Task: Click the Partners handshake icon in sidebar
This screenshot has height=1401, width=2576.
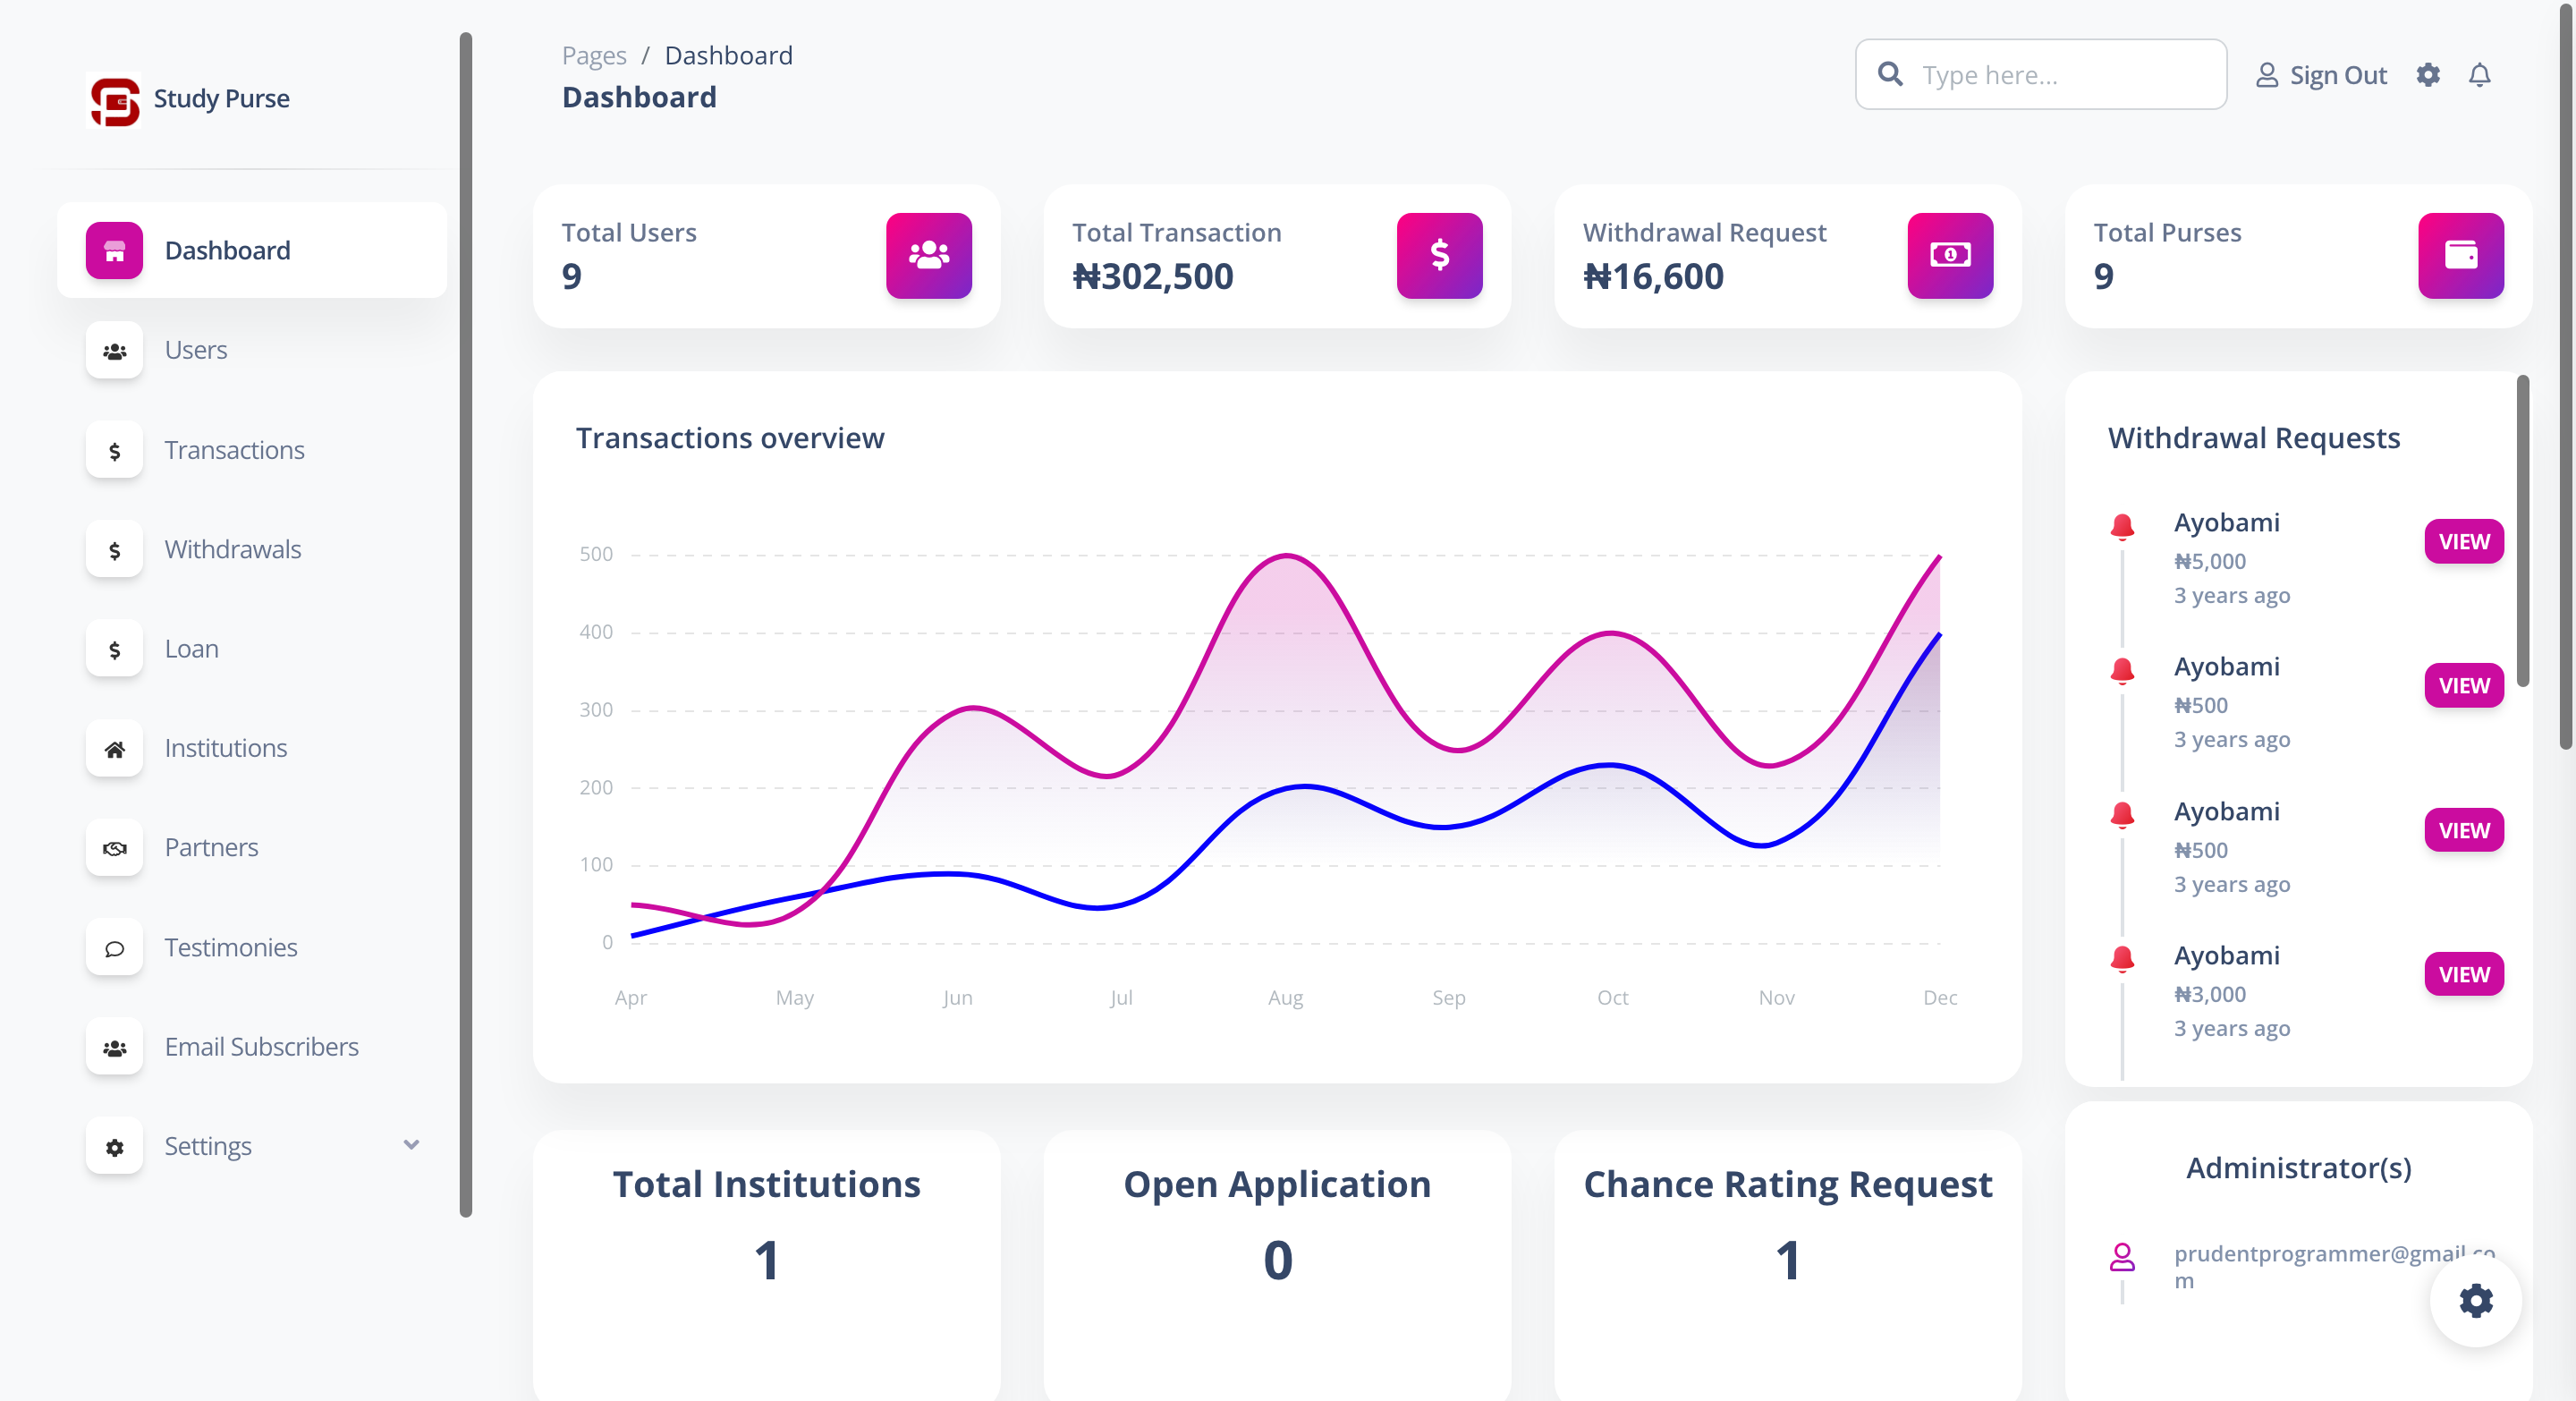Action: coord(115,848)
